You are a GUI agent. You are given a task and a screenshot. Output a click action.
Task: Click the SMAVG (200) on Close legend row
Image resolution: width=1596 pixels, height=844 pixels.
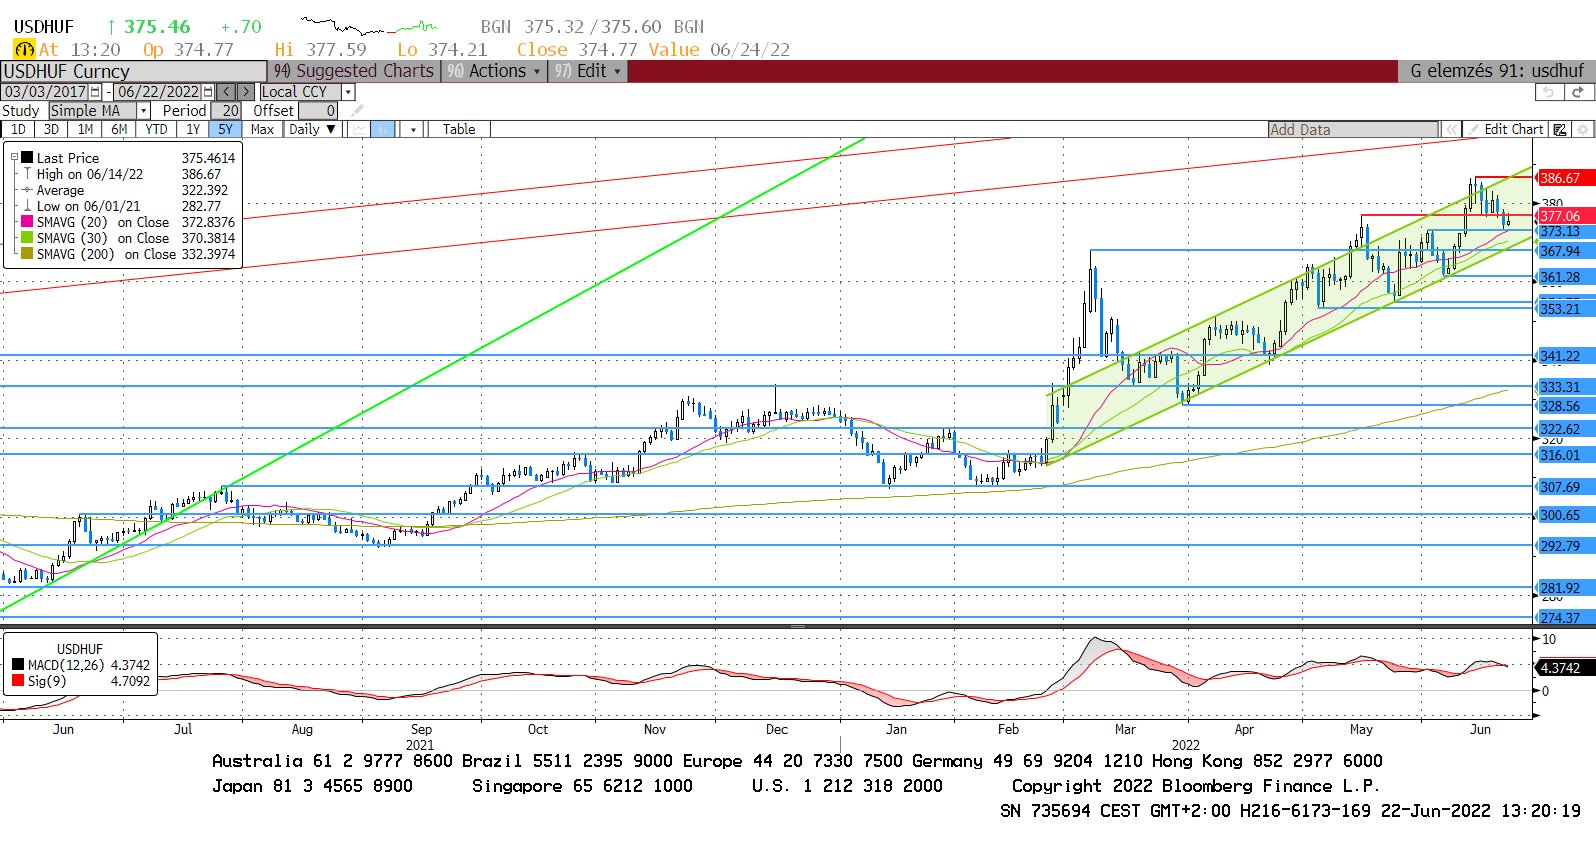[128, 254]
